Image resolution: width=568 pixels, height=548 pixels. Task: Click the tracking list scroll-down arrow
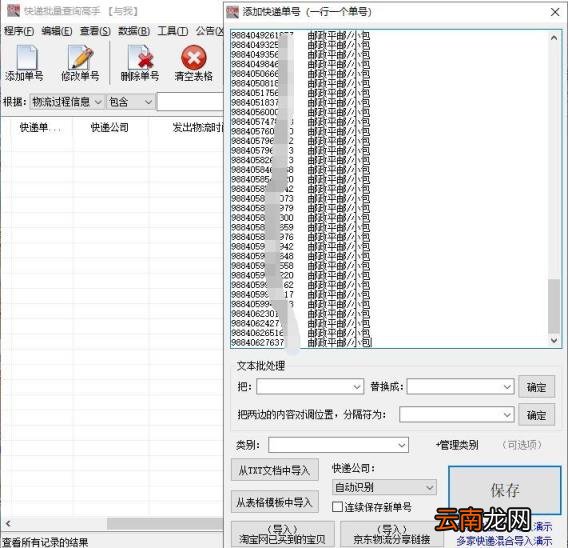point(554,340)
